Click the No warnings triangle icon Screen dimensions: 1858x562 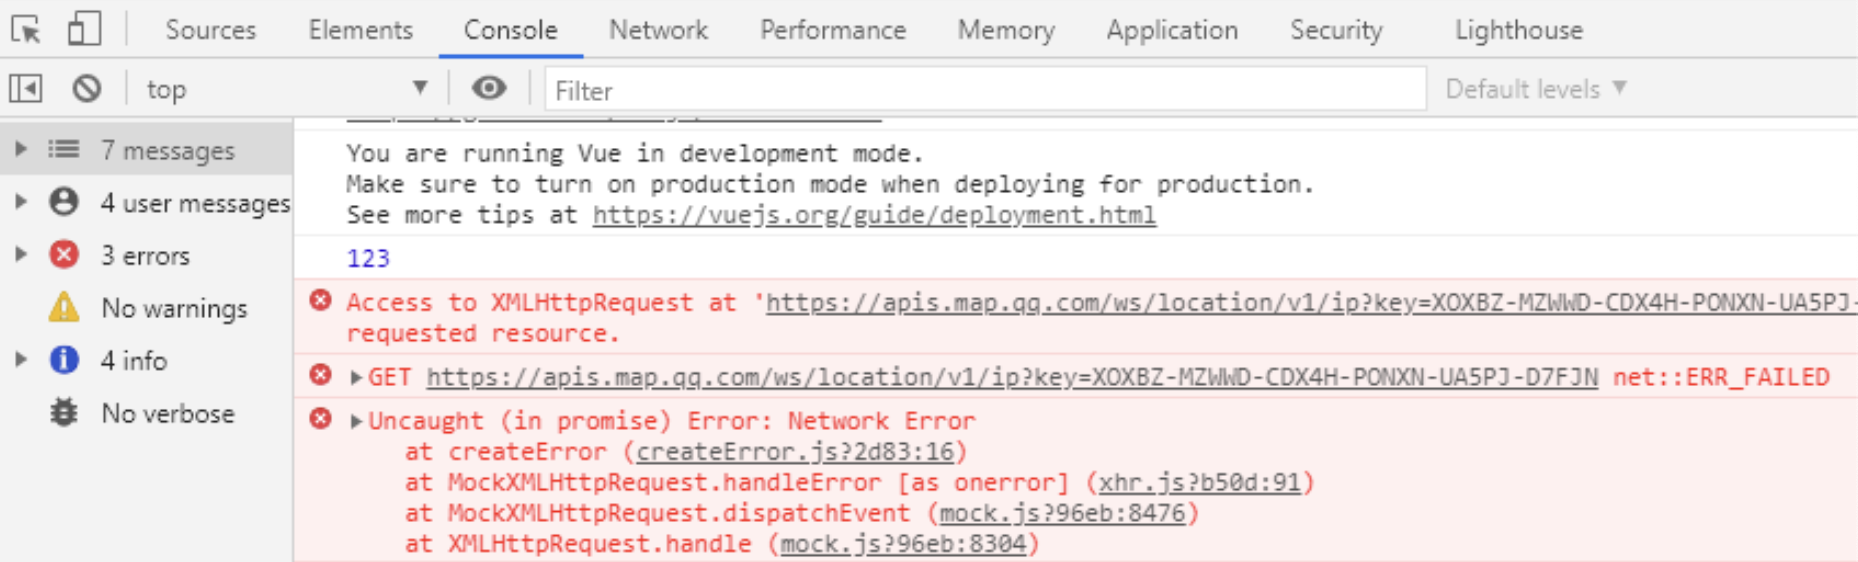click(64, 308)
